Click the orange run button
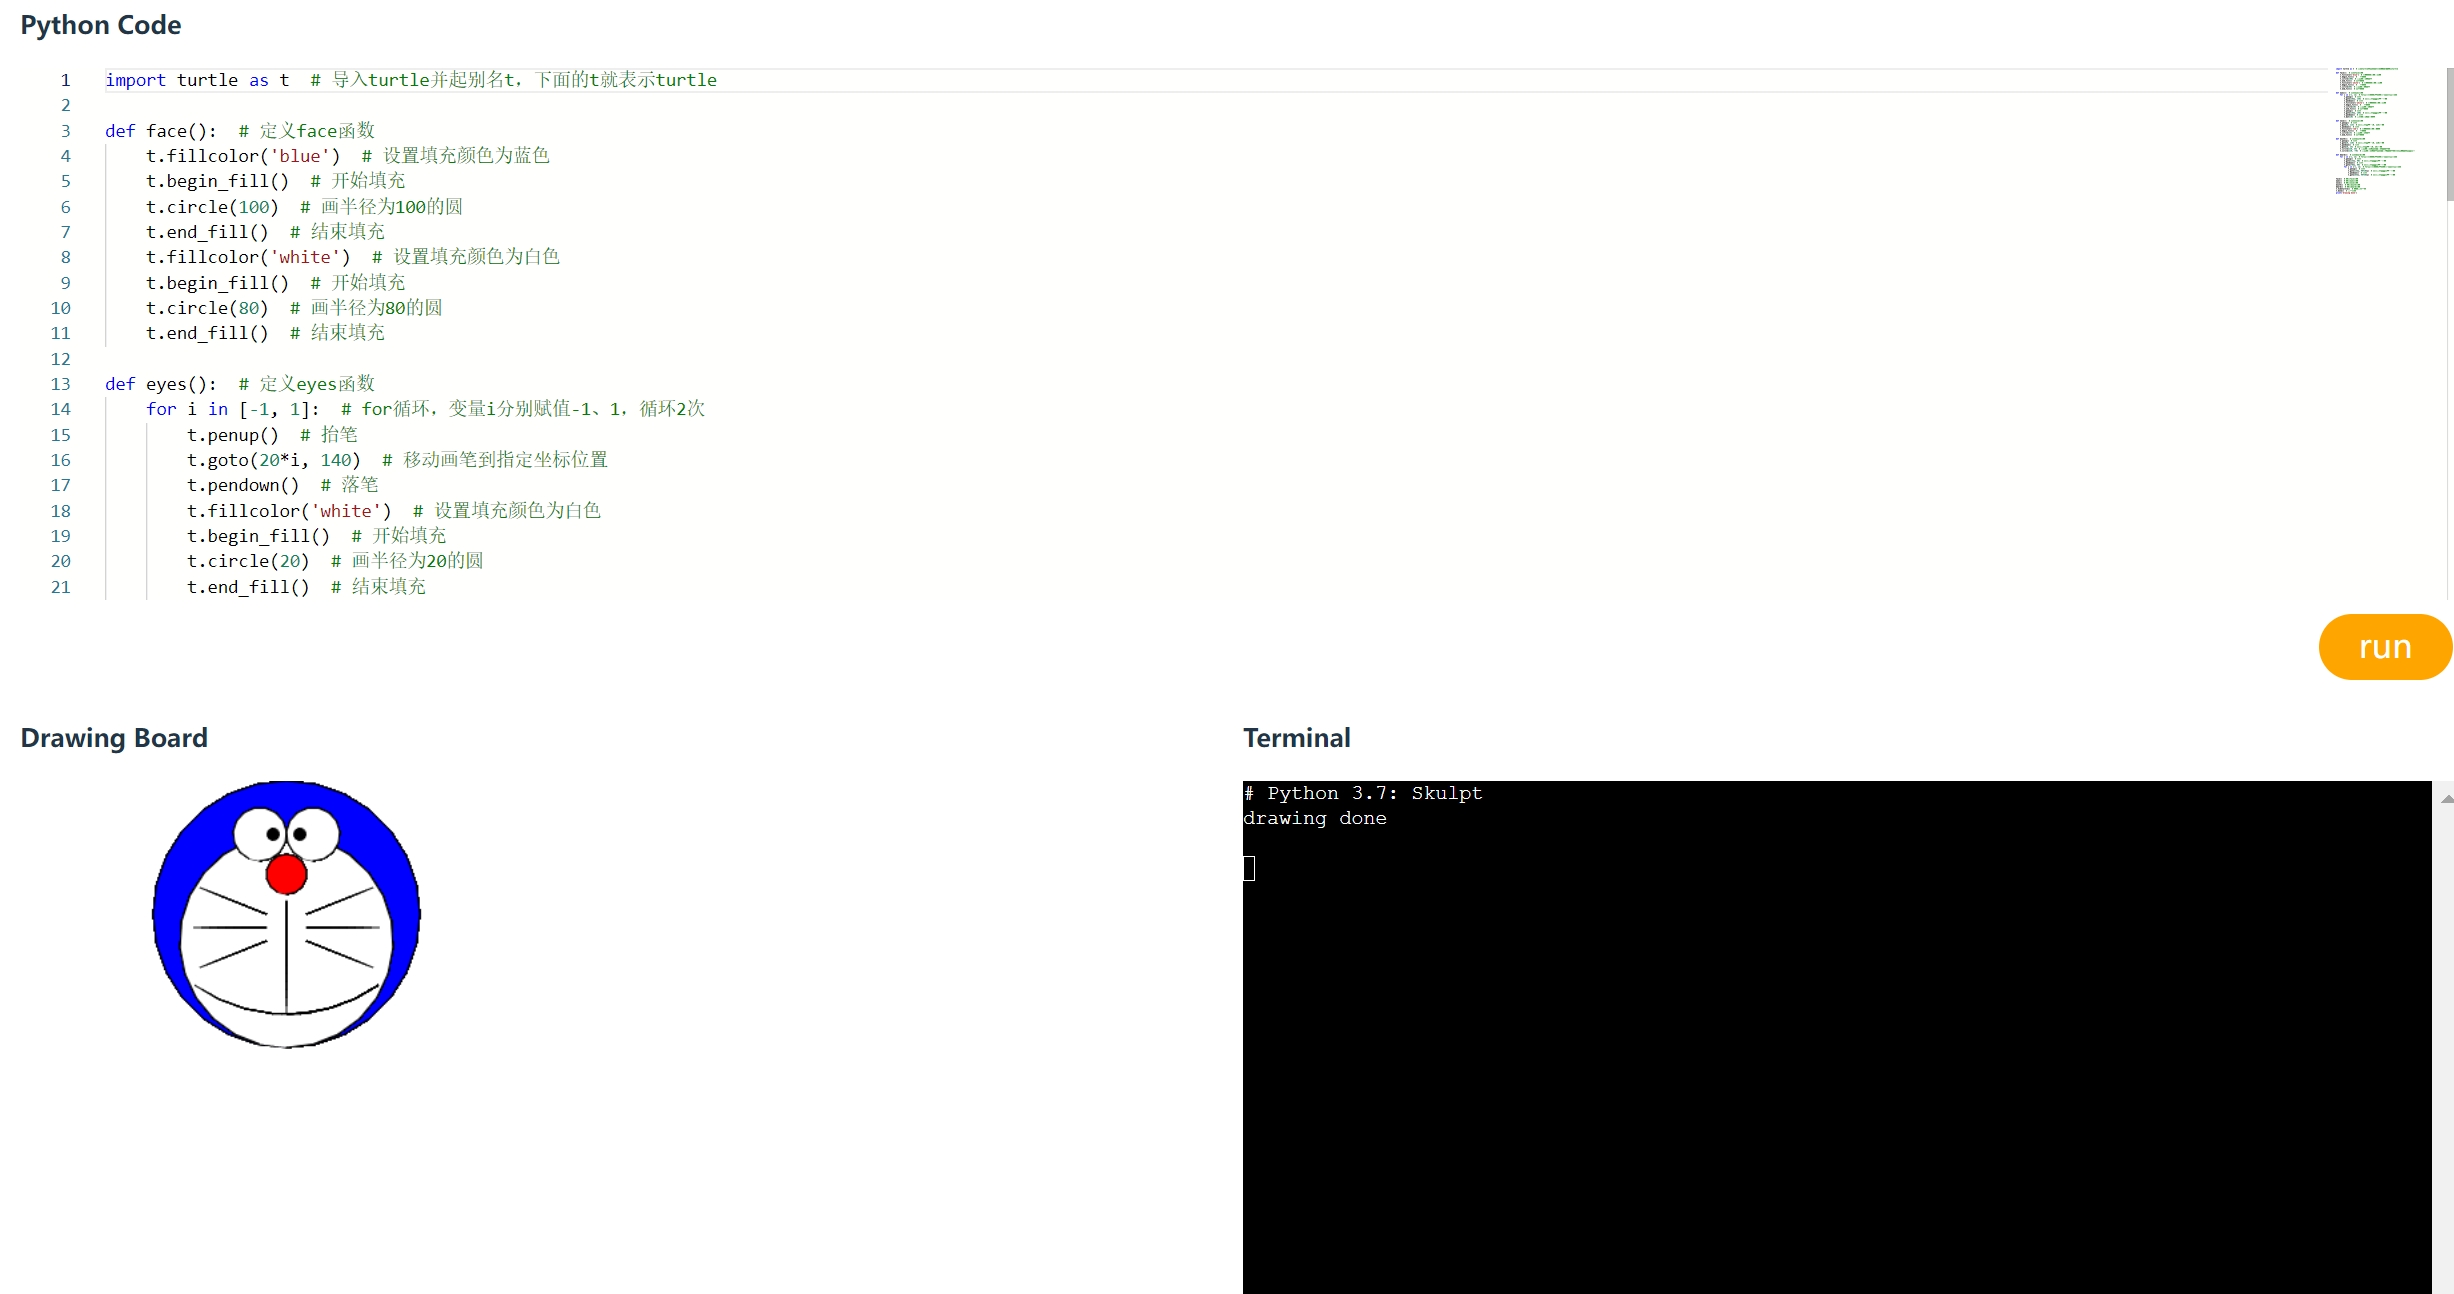The height and width of the screenshot is (1294, 2454). click(x=2384, y=647)
